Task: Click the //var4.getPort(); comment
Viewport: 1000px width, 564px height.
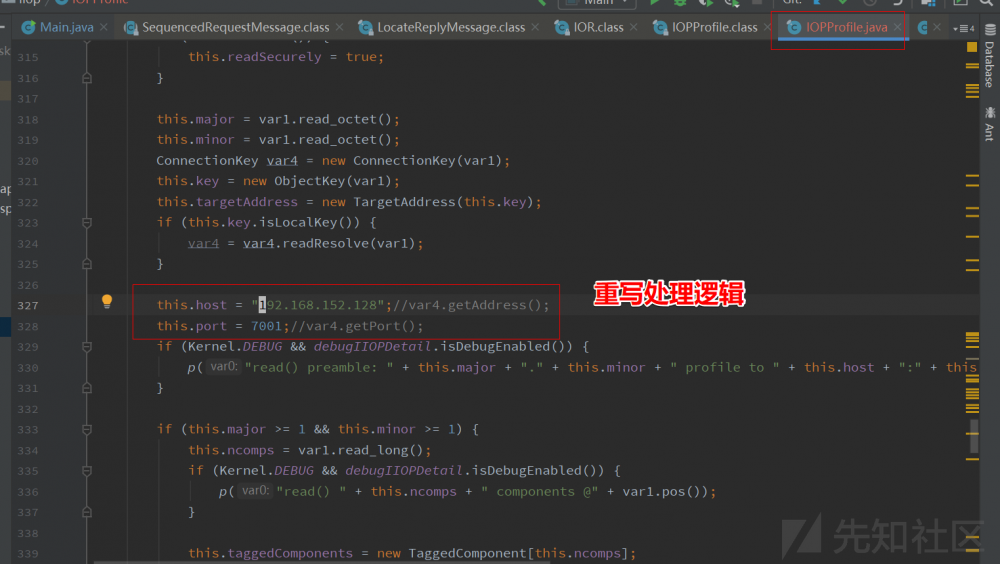Action: 357,326
